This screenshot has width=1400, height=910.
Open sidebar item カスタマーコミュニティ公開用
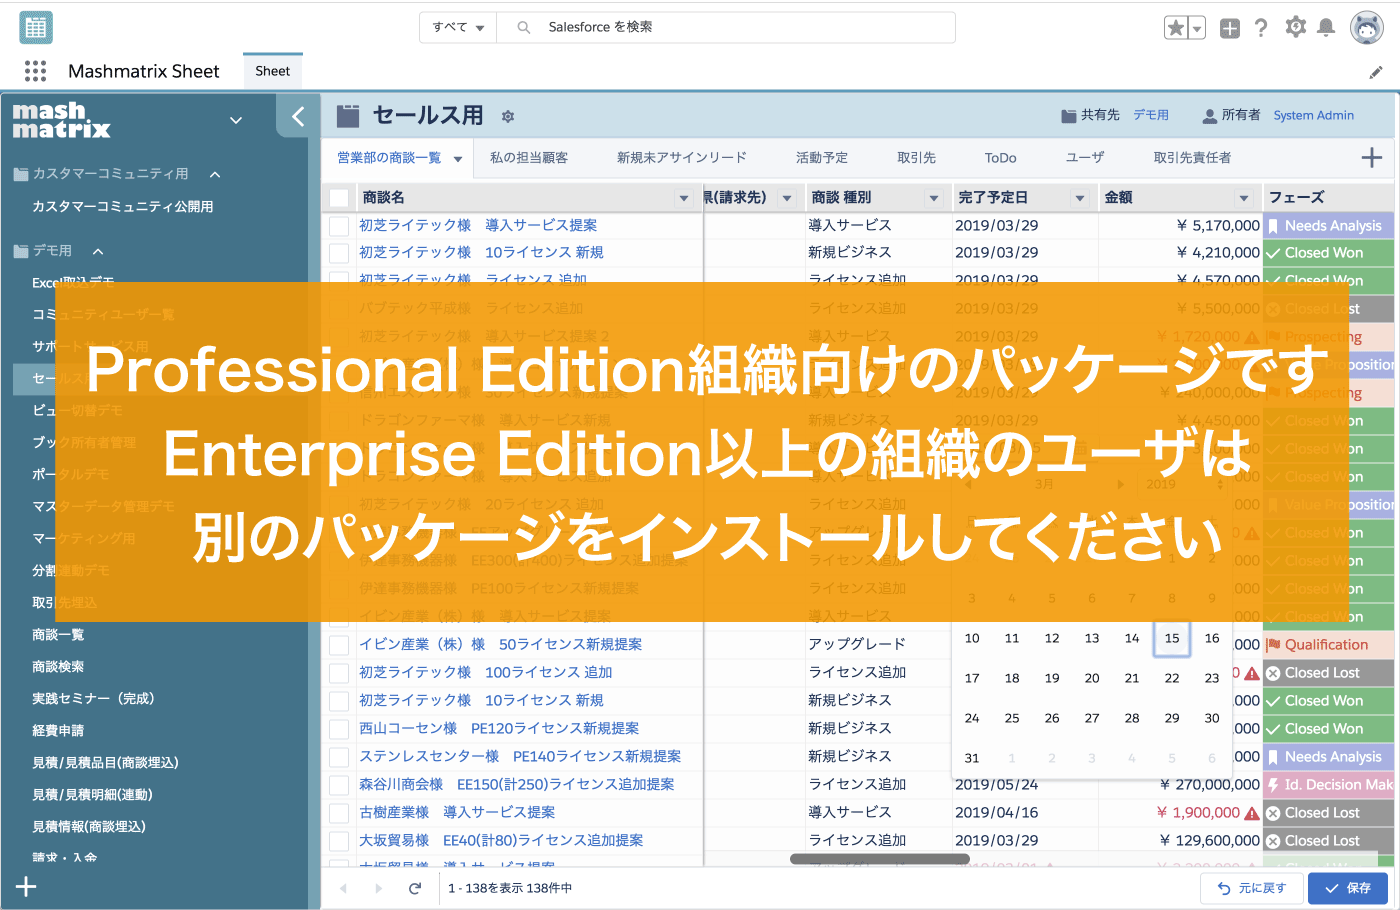122,207
